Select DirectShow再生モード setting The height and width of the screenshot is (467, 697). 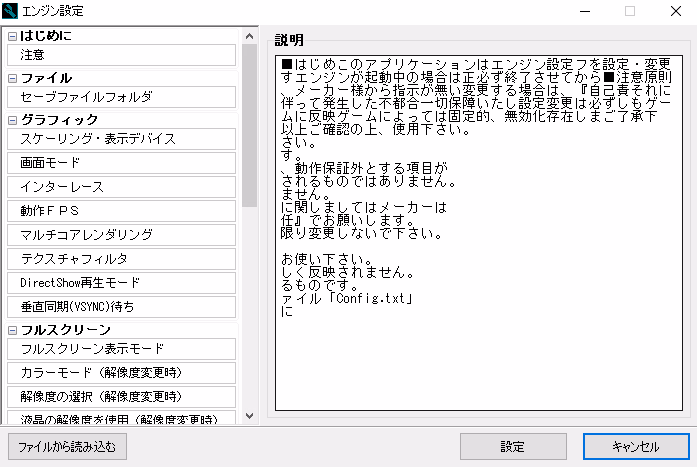121,283
